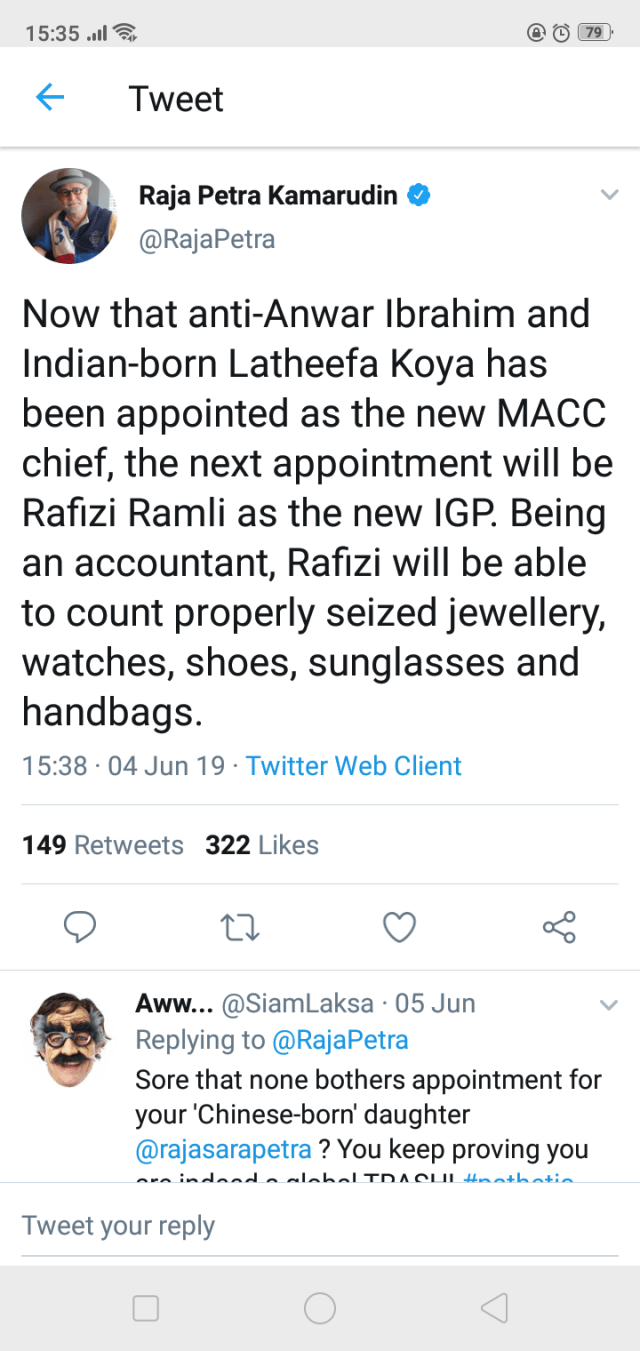View the 322 Likes list
This screenshot has height=1351, width=640.
tap(262, 845)
